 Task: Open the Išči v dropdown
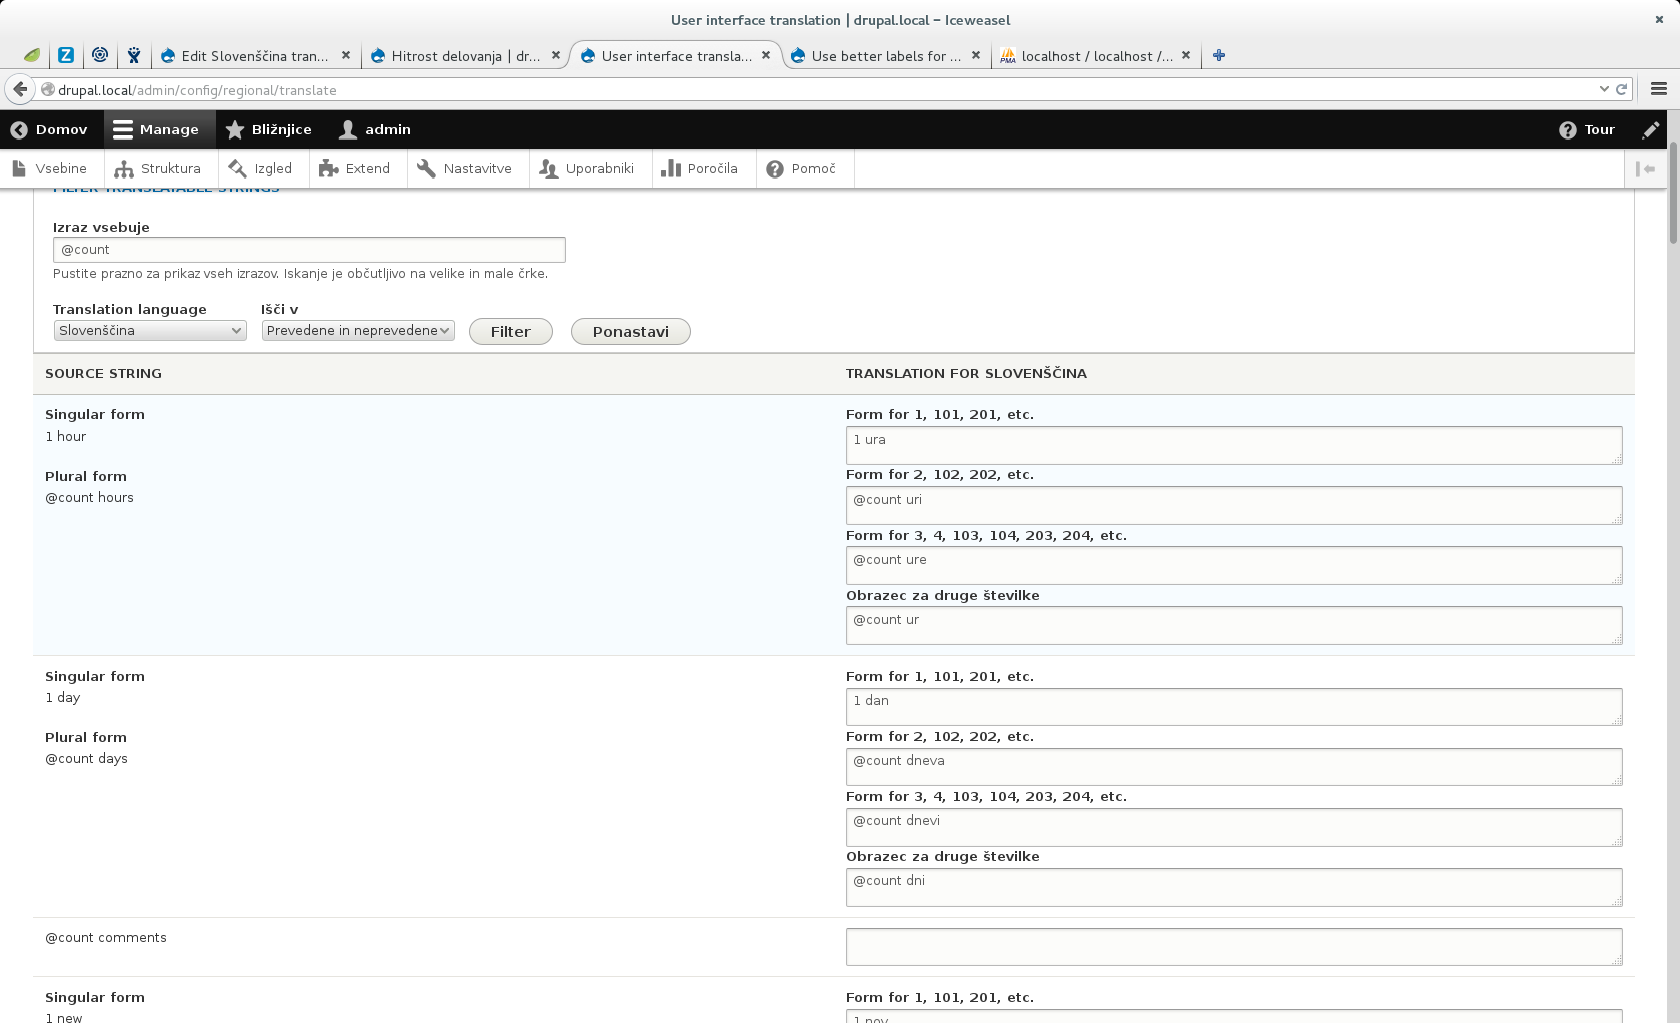point(357,330)
